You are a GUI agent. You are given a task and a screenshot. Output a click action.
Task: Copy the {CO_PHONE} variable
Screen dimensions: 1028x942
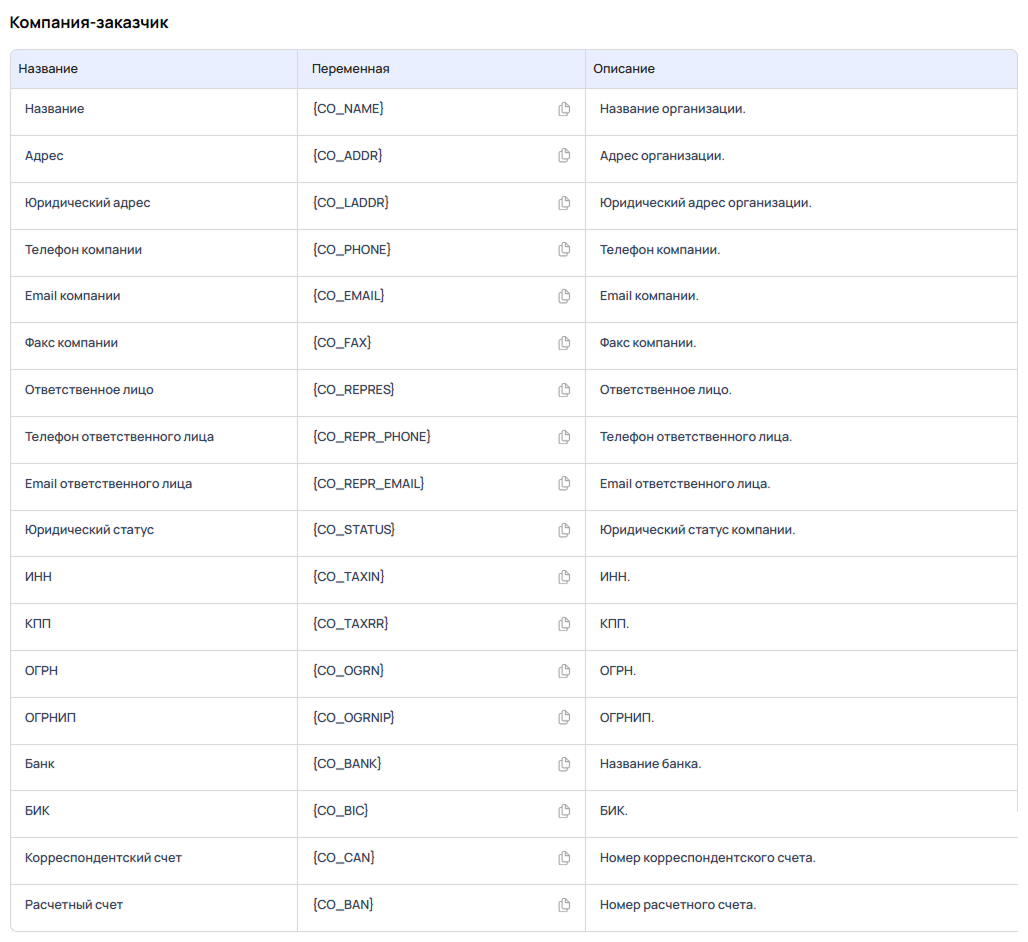[x=564, y=249]
